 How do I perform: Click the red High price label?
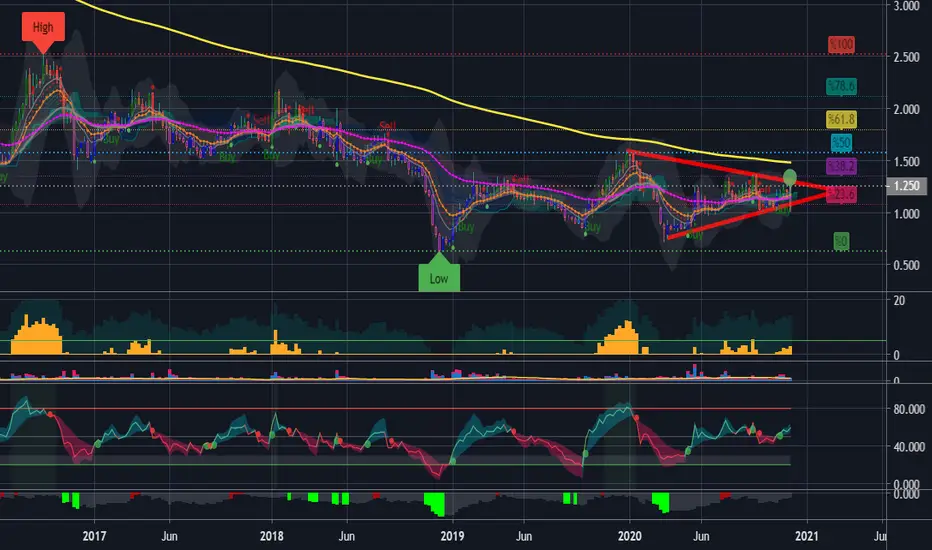click(x=43, y=28)
